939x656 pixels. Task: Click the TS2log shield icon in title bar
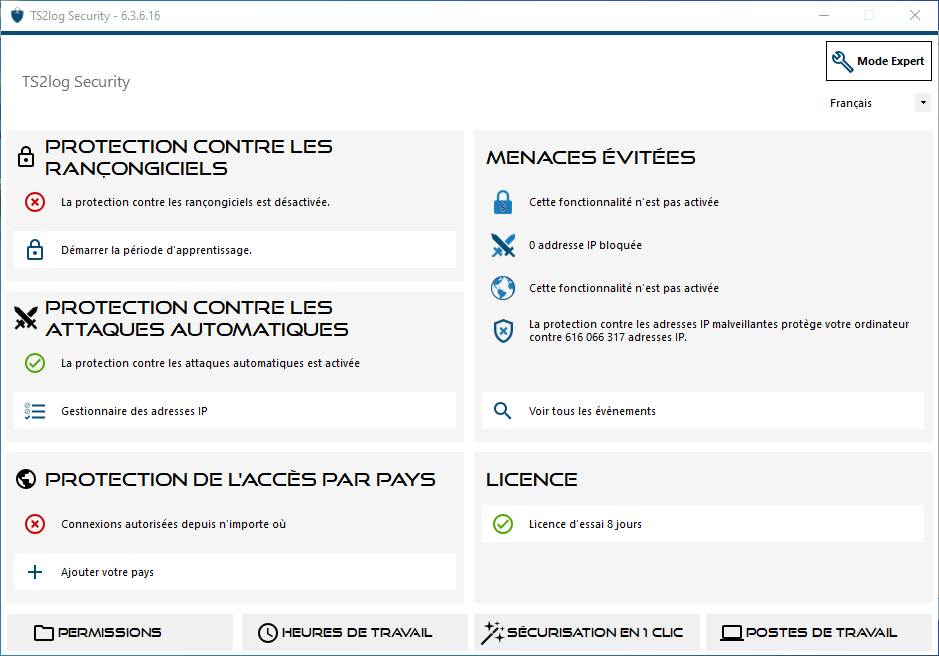click(x=17, y=16)
